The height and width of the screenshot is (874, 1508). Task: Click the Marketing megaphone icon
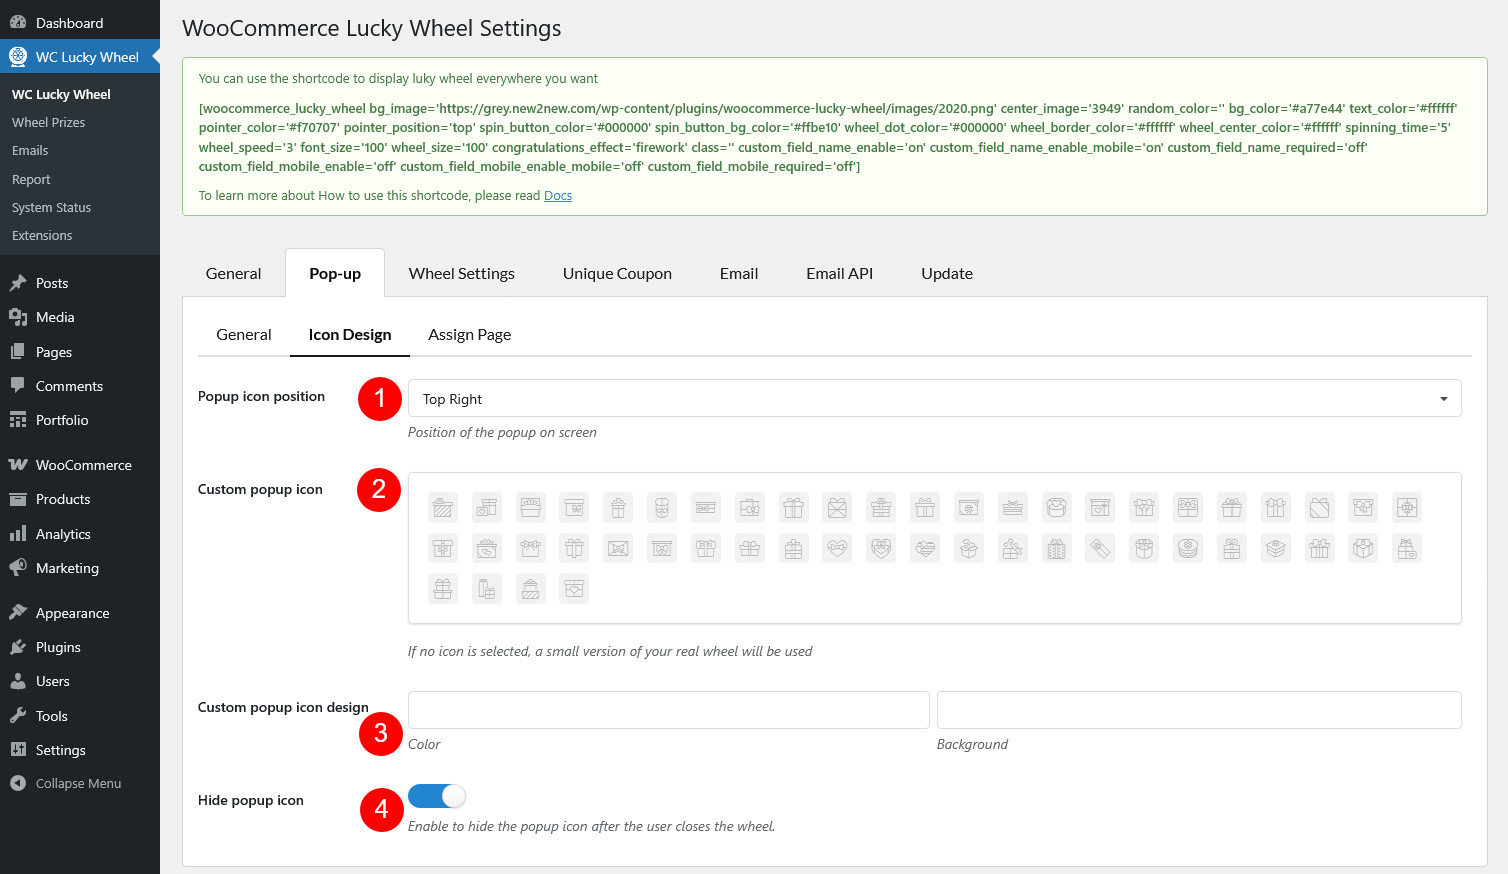[x=18, y=569]
